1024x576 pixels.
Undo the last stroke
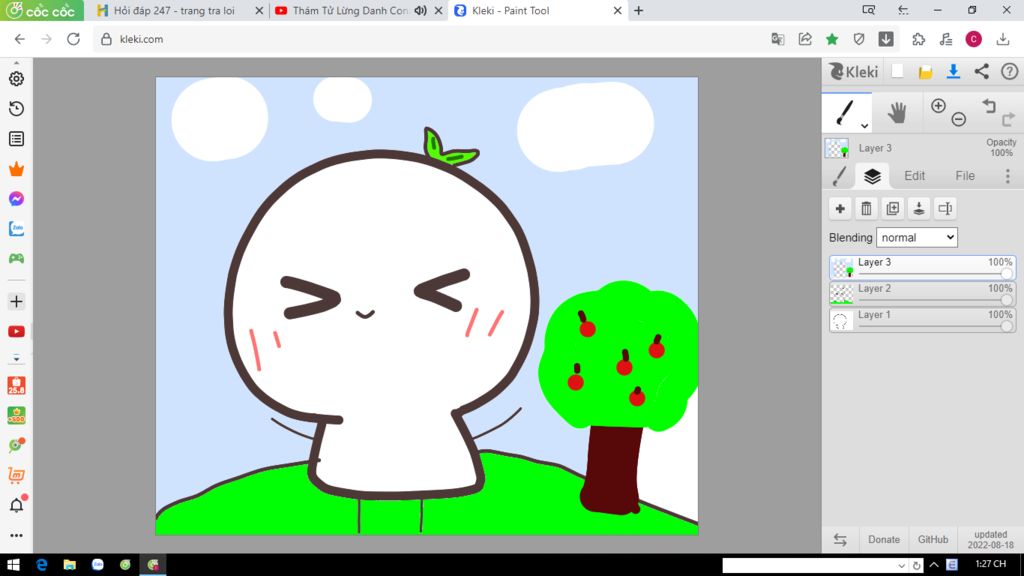pos(989,106)
